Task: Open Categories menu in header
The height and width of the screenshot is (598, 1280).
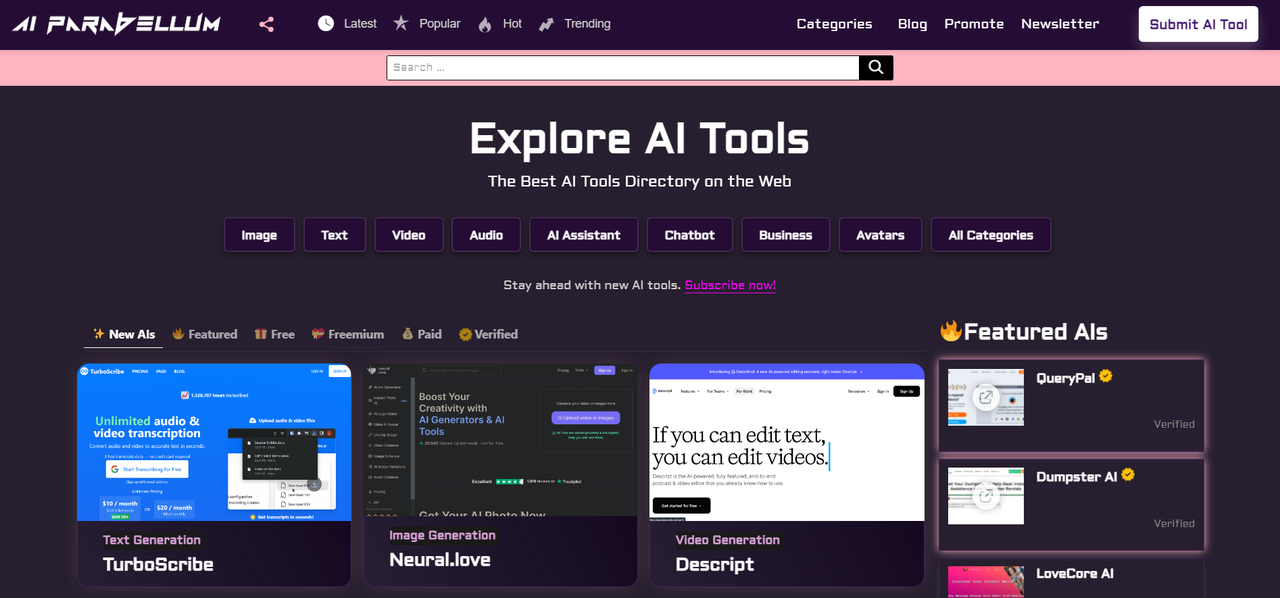Action: point(834,24)
